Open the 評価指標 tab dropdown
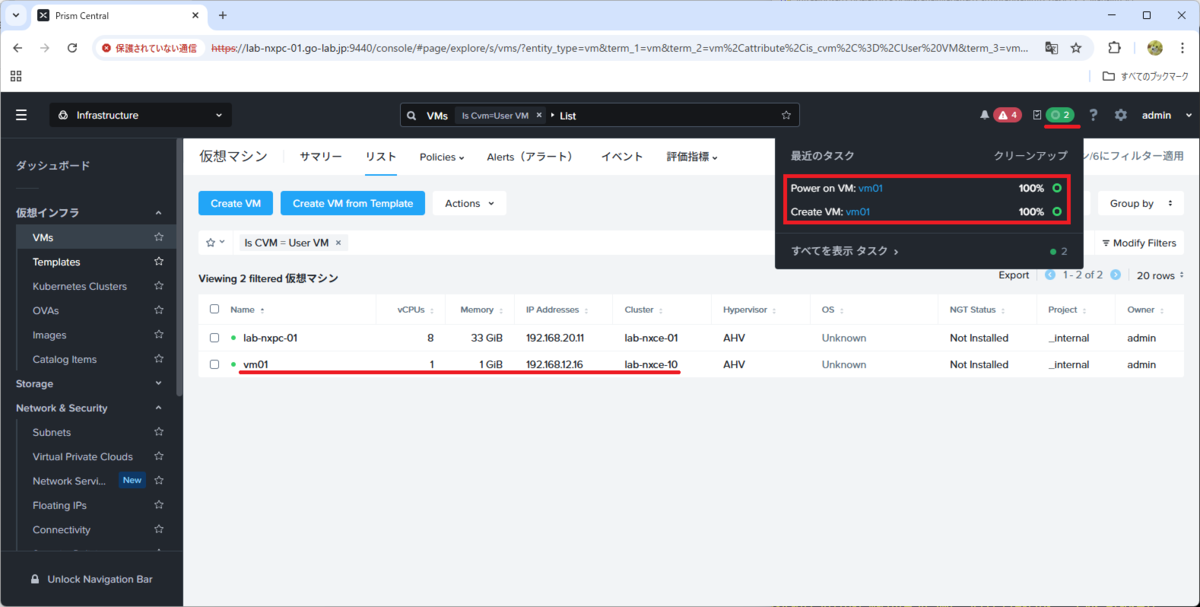This screenshot has width=1200, height=607. (x=692, y=157)
